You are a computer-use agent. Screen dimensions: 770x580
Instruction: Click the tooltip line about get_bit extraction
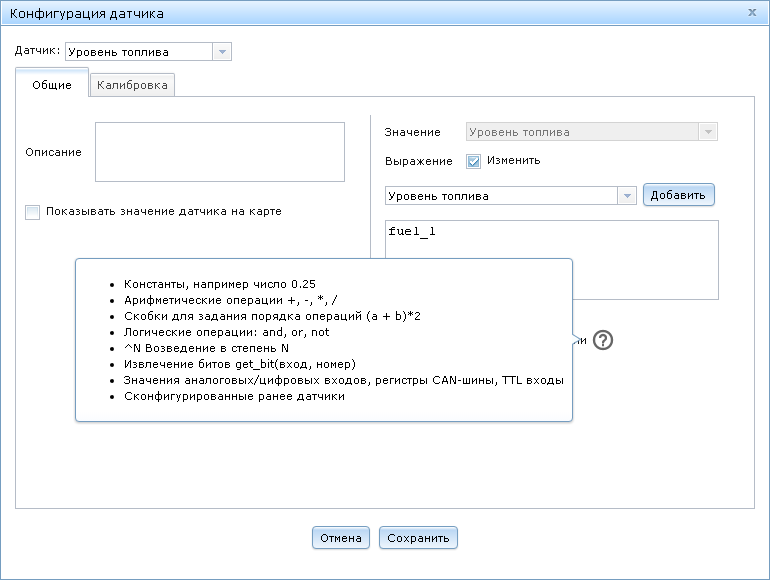tap(240, 364)
